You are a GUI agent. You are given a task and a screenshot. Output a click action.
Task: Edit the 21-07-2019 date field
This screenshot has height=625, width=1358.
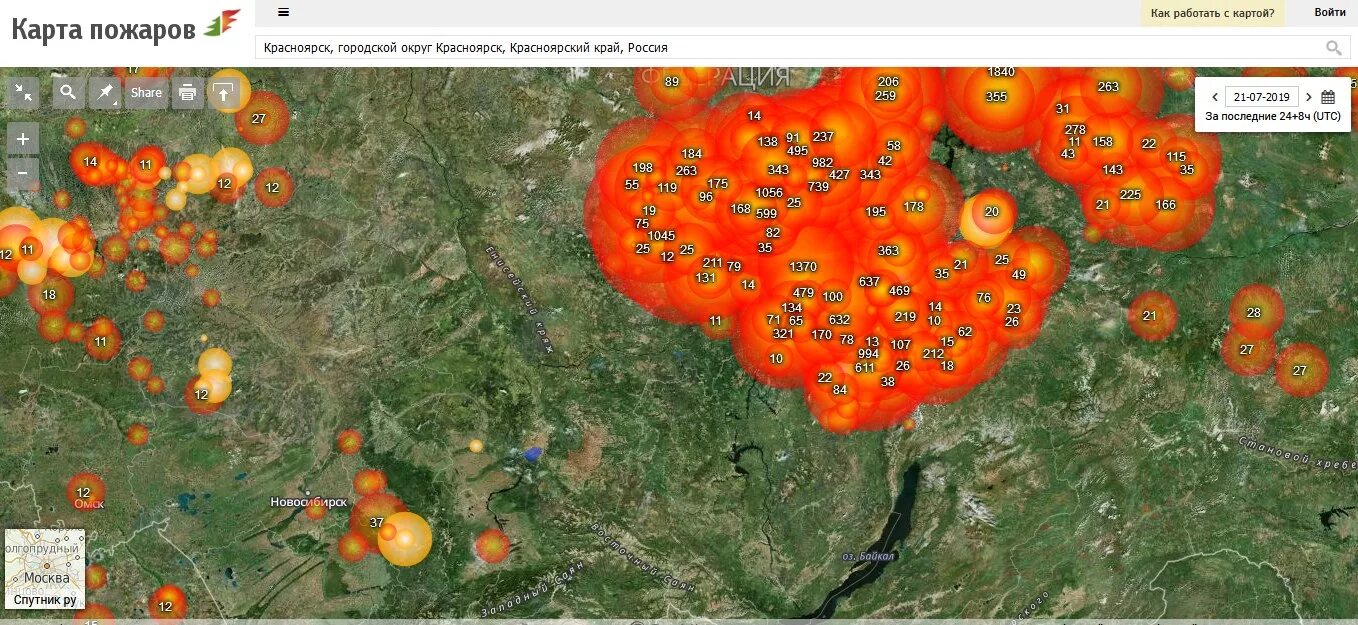point(1261,97)
